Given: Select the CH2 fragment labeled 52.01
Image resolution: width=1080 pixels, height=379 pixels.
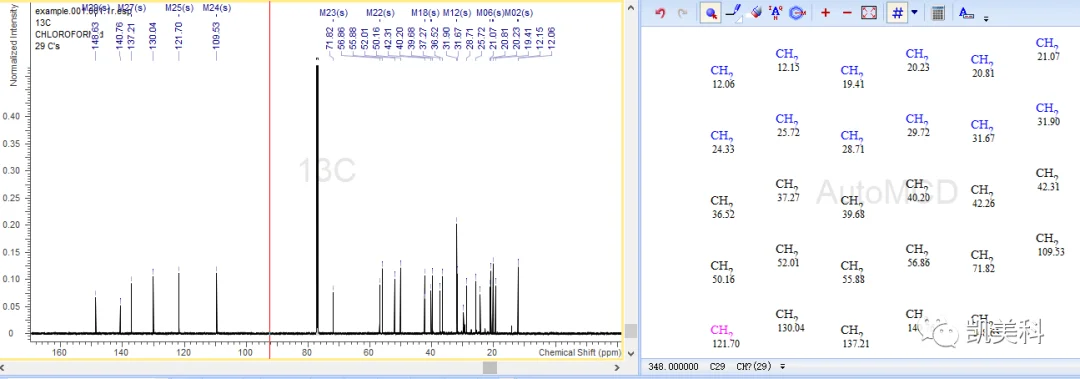Looking at the screenshot, I should click(787, 256).
